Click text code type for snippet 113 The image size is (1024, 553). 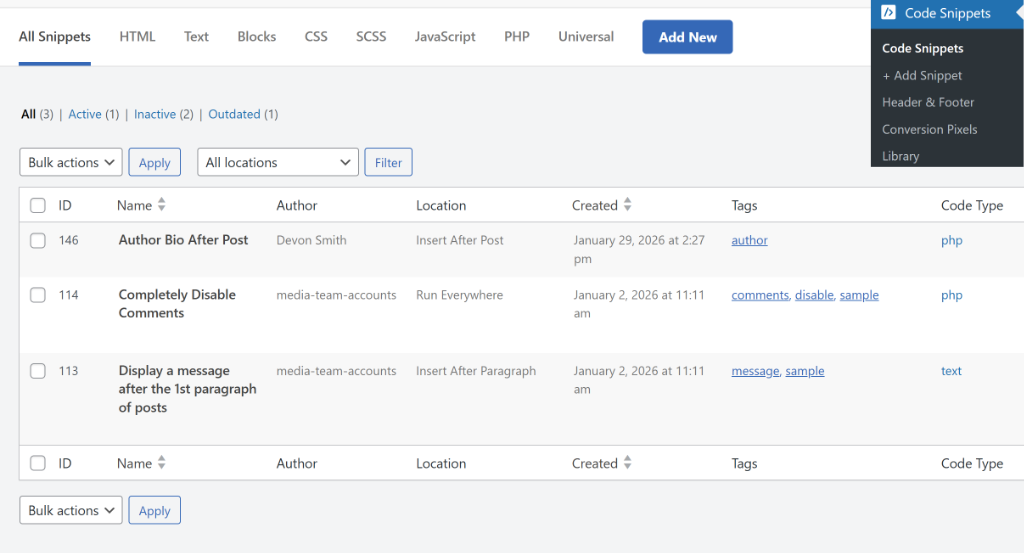[x=951, y=371]
